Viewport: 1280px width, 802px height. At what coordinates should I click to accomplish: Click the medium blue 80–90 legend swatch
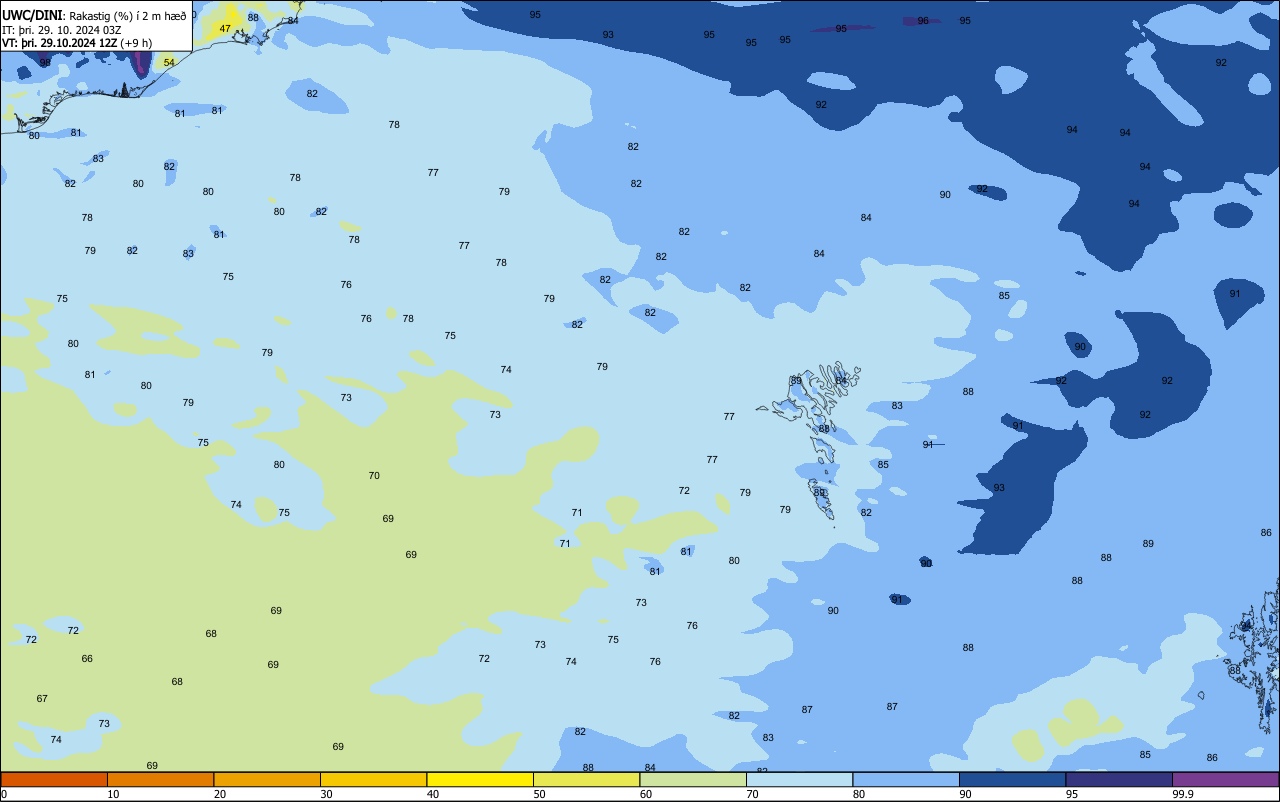(x=906, y=779)
